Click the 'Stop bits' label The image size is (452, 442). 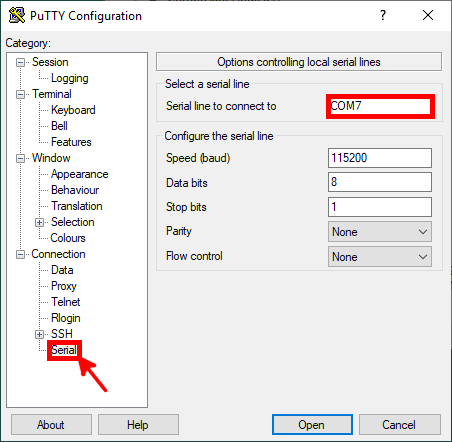click(x=186, y=207)
